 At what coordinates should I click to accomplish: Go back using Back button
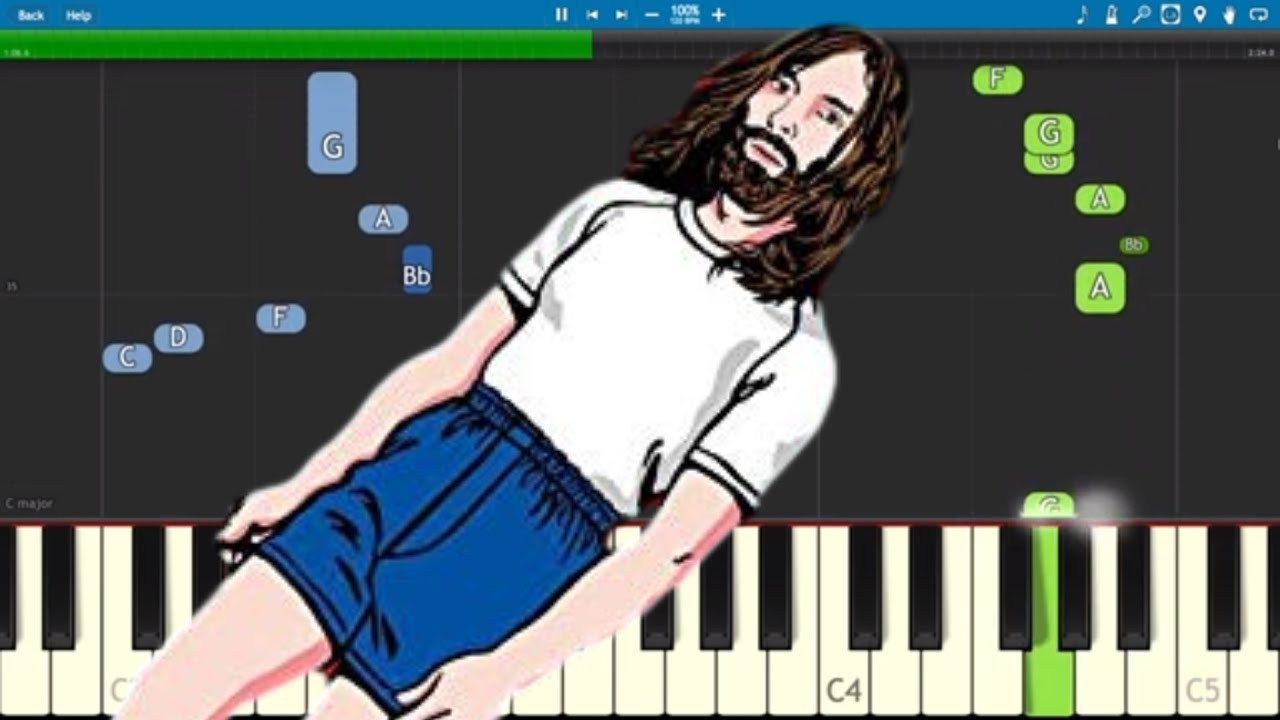pos(31,15)
